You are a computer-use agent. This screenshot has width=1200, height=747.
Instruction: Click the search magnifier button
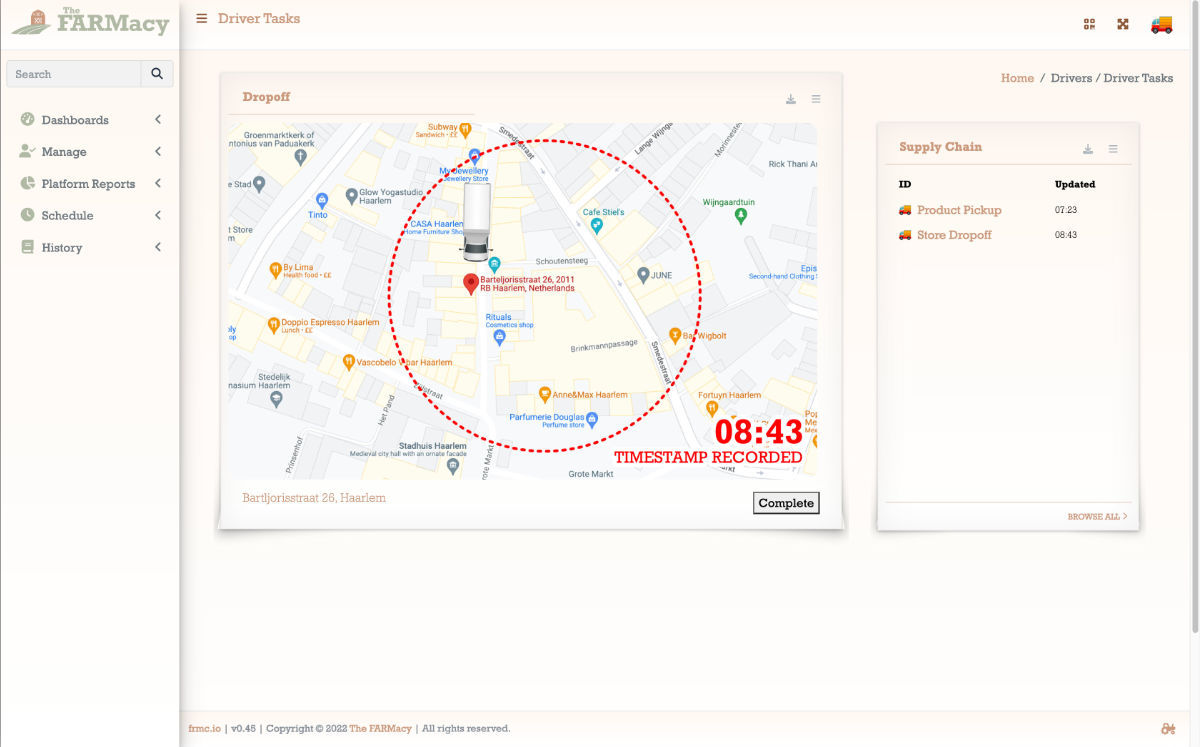(157, 74)
